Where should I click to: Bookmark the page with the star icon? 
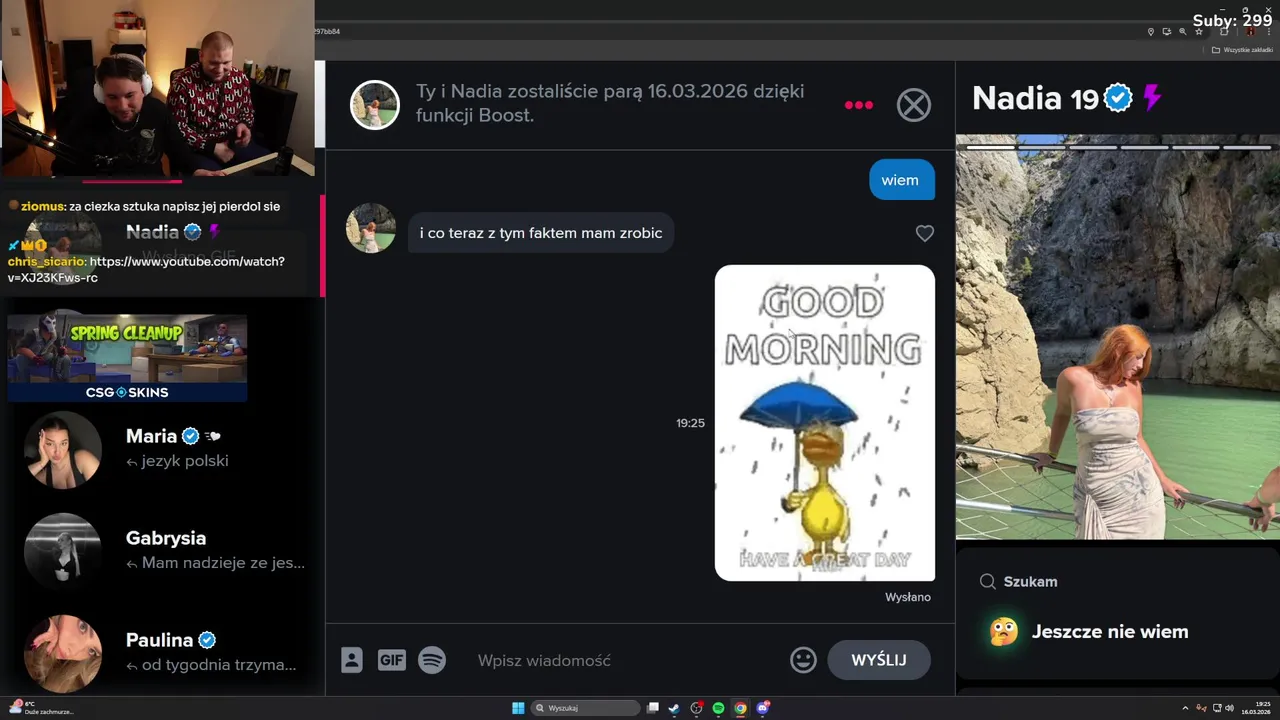(1199, 32)
